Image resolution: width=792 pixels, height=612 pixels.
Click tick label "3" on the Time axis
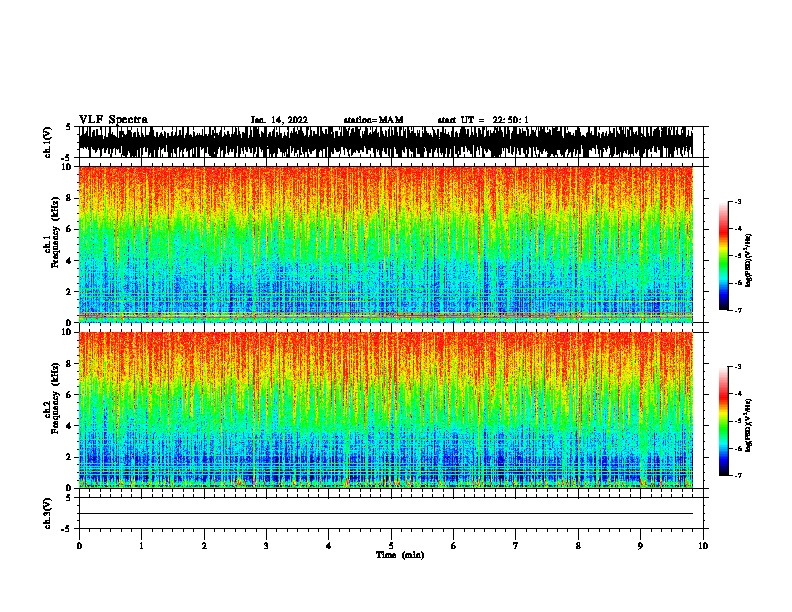(266, 546)
